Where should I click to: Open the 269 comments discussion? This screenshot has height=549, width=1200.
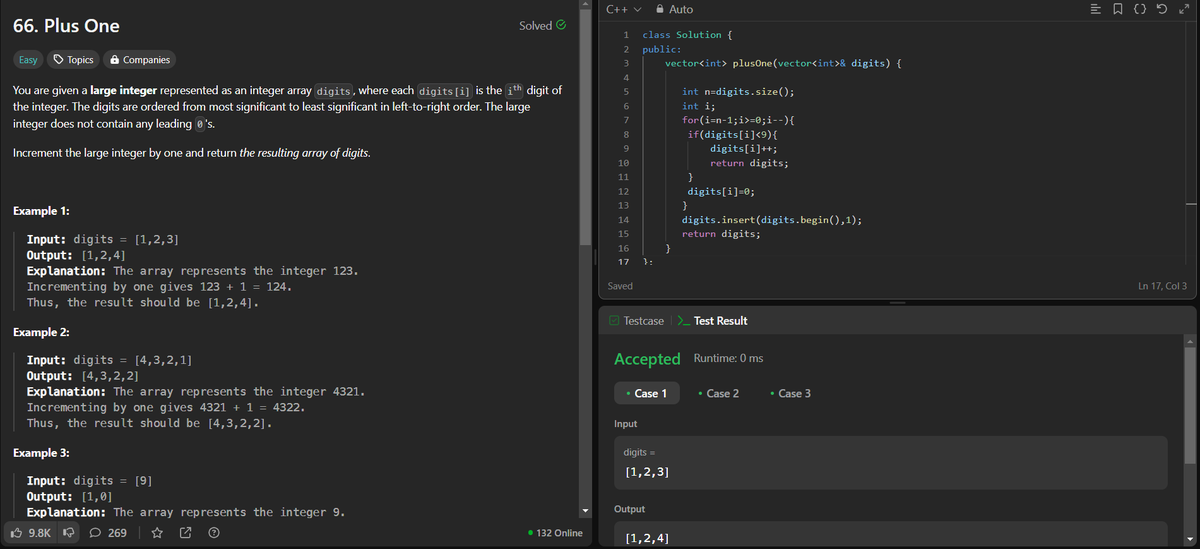point(108,533)
